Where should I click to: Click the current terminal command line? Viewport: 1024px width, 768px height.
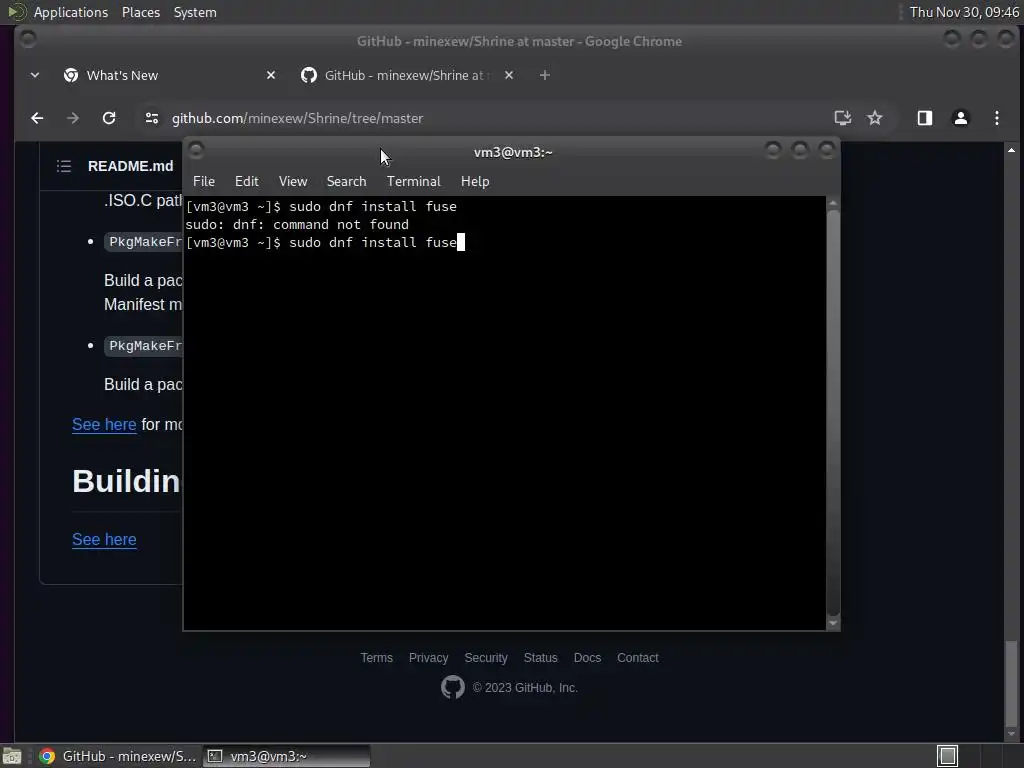pos(325,242)
